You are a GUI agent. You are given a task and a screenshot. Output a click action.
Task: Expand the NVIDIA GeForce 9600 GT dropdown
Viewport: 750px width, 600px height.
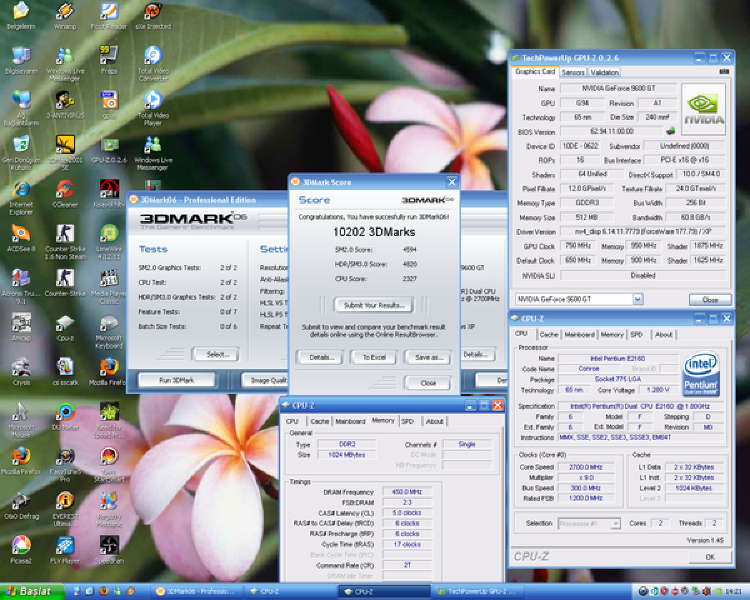[x=638, y=299]
